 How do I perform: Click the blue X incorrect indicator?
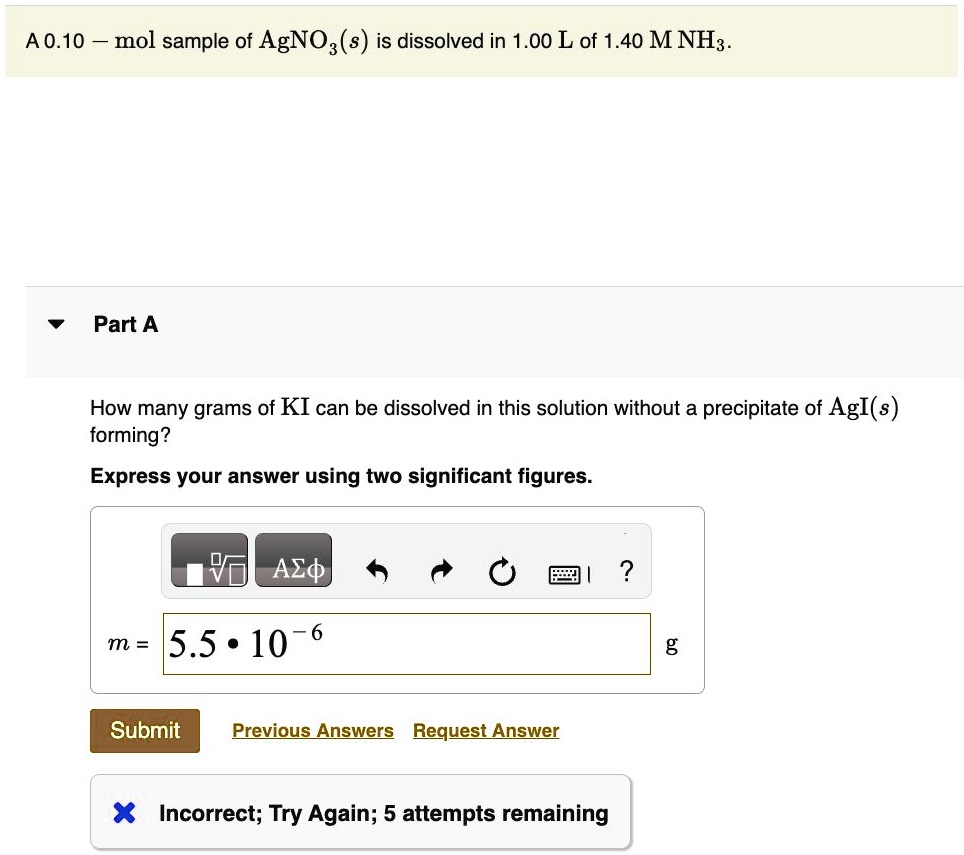pos(123,813)
